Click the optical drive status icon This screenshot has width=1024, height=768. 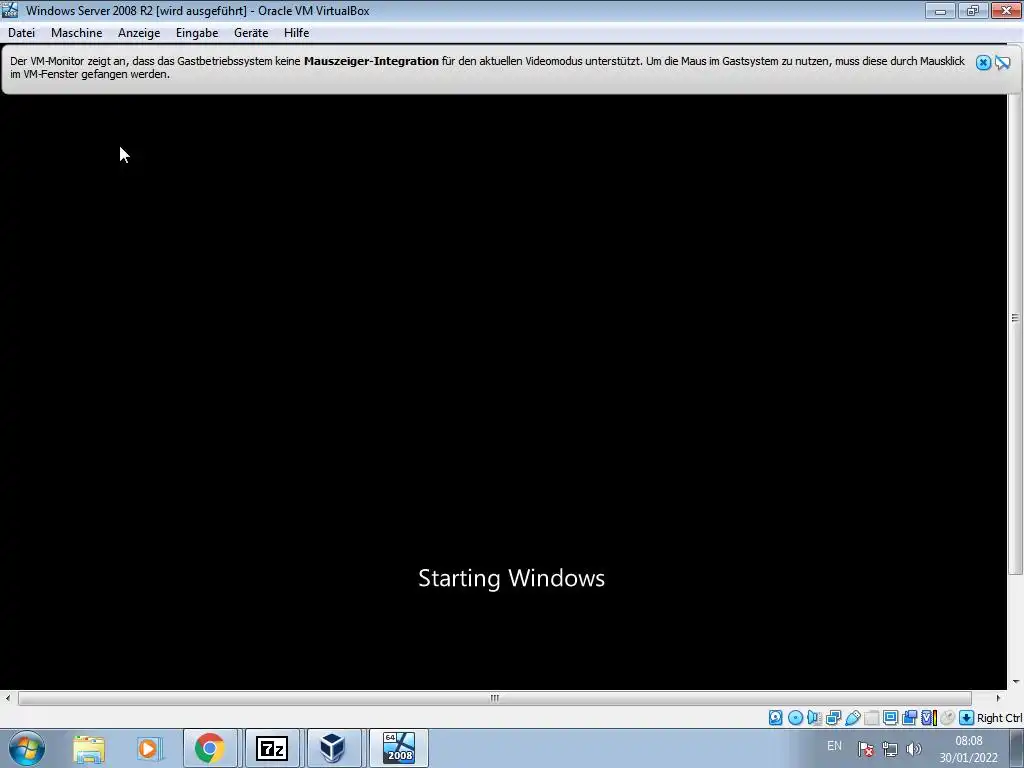[795, 718]
